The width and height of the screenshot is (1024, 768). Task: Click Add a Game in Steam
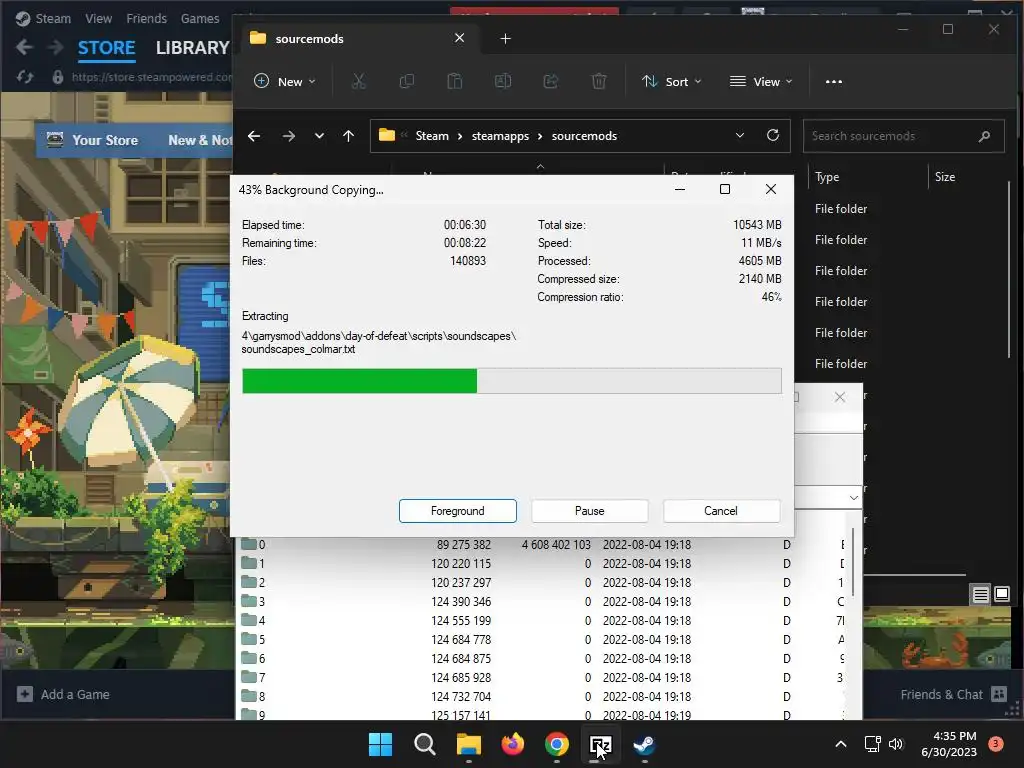pos(63,694)
